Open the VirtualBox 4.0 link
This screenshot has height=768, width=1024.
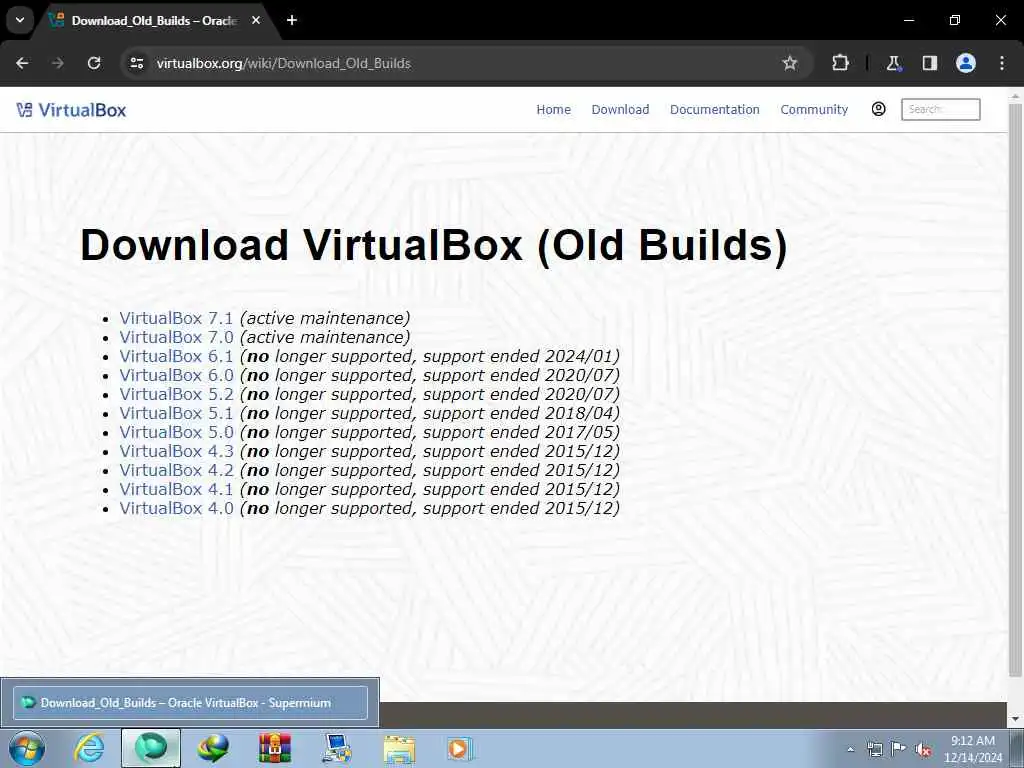coord(176,507)
